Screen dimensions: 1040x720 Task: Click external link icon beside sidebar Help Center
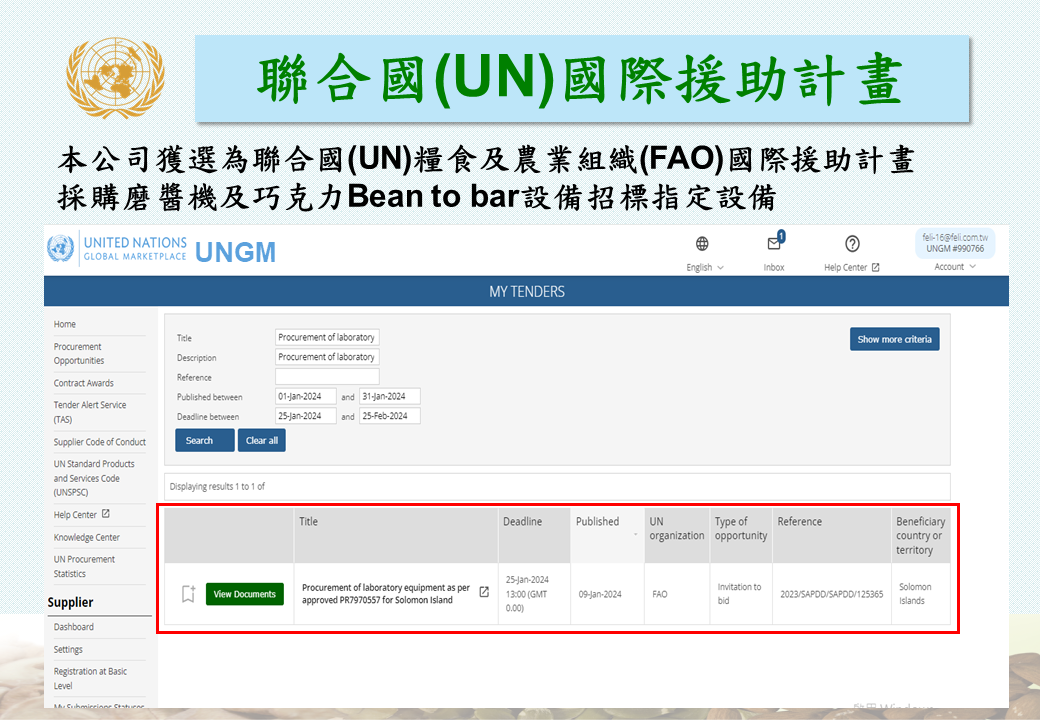tap(105, 514)
